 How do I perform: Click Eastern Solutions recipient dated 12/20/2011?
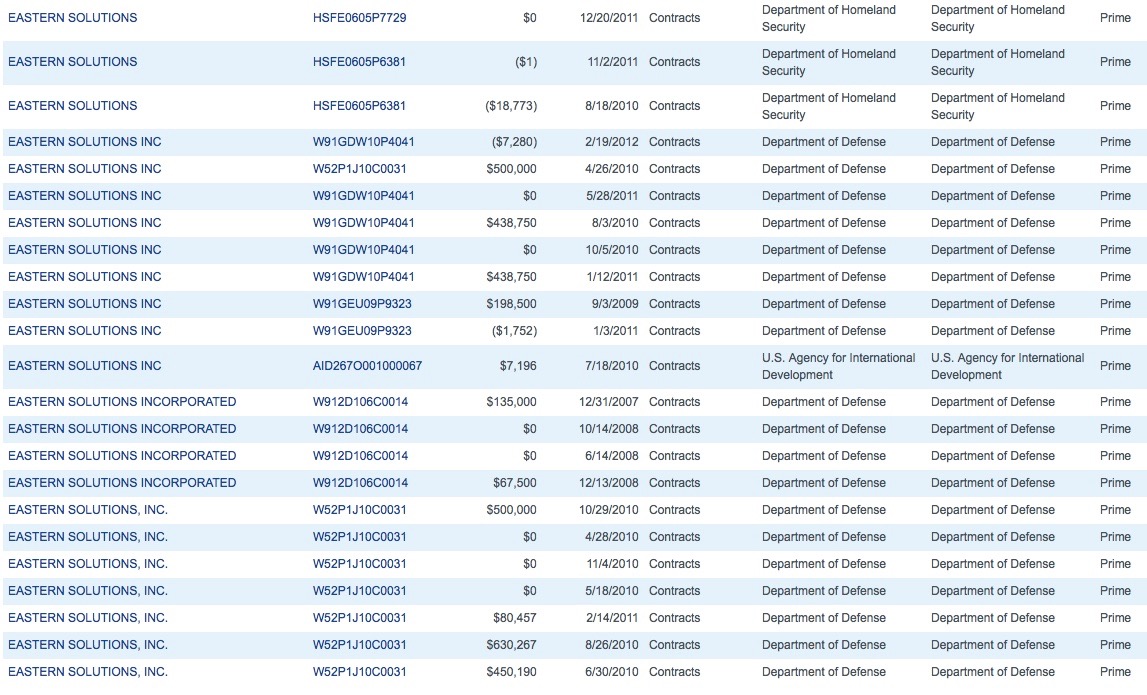click(73, 18)
